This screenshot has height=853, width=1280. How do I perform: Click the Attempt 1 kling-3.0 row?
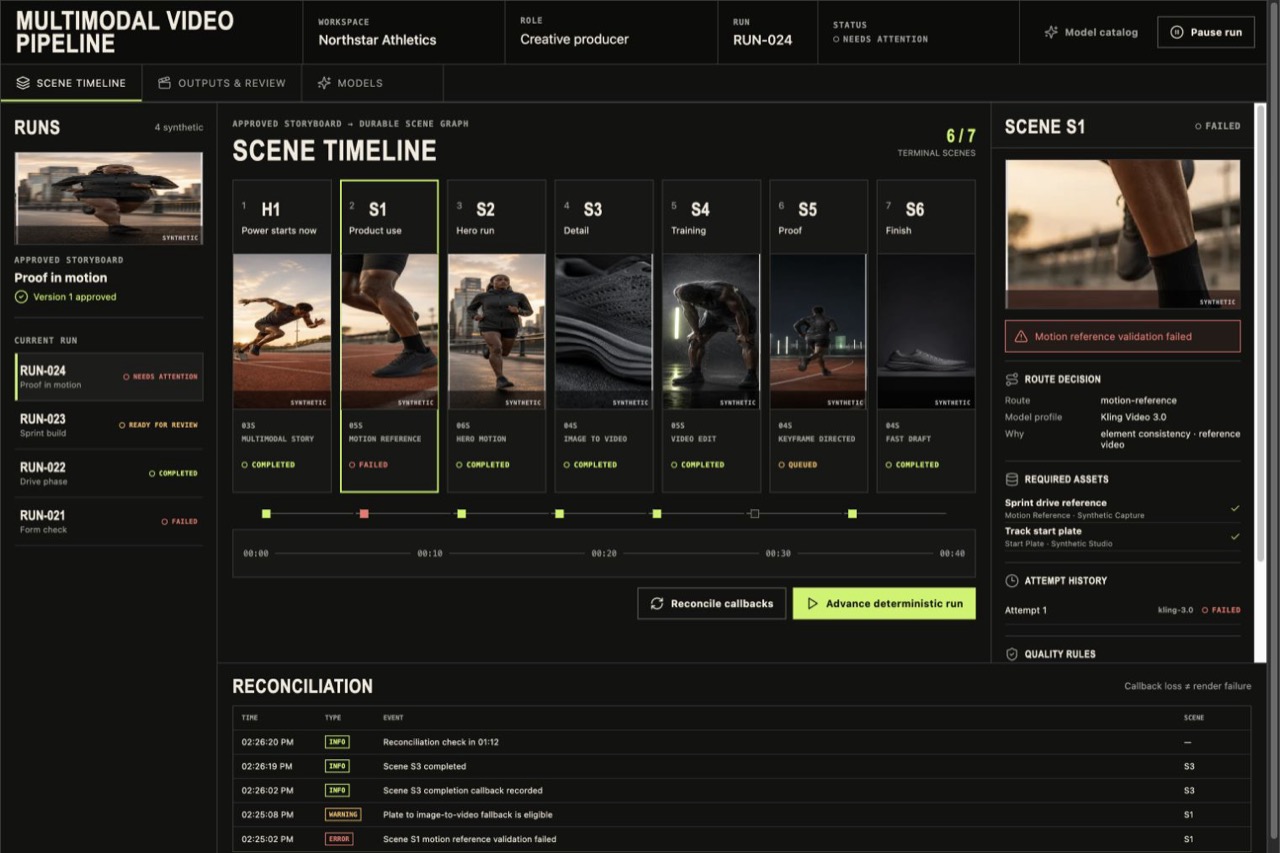click(x=1123, y=610)
